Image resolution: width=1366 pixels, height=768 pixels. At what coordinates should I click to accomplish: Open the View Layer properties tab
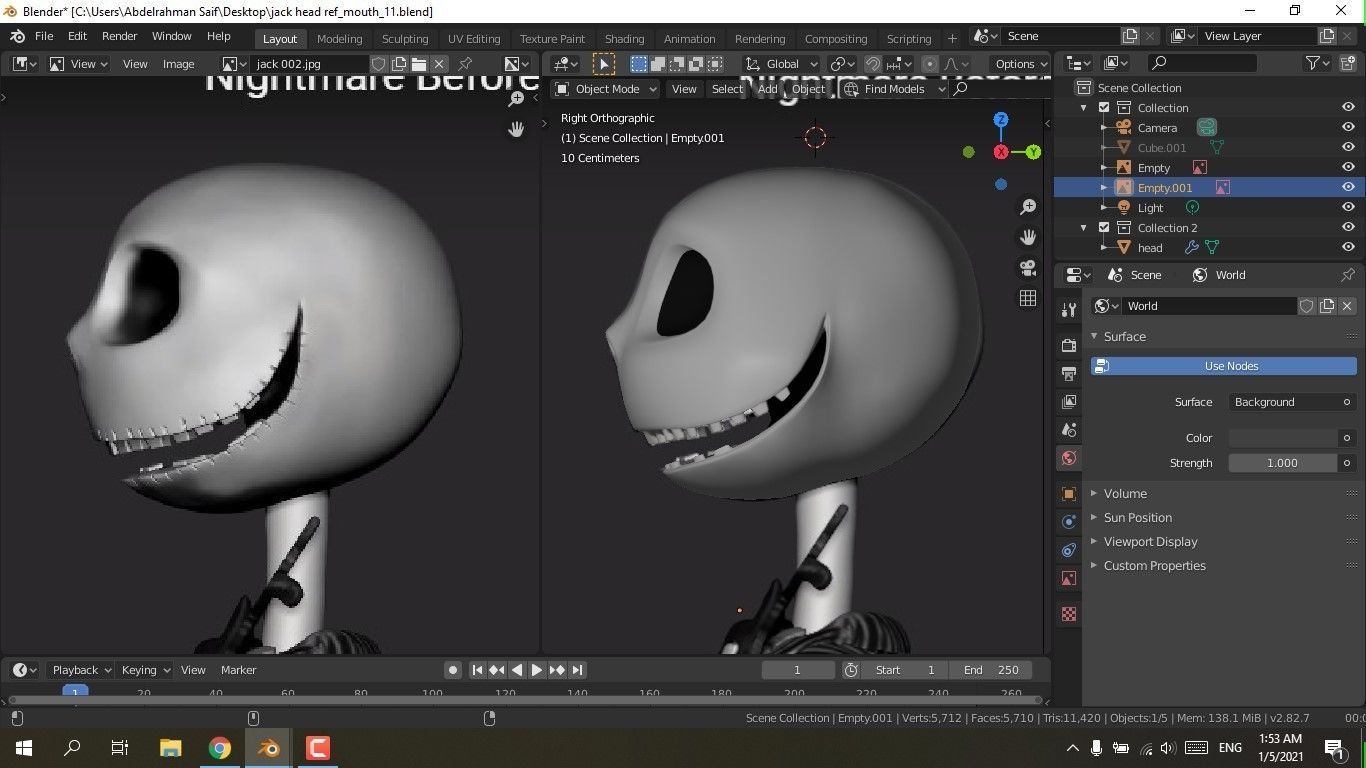coord(1069,402)
